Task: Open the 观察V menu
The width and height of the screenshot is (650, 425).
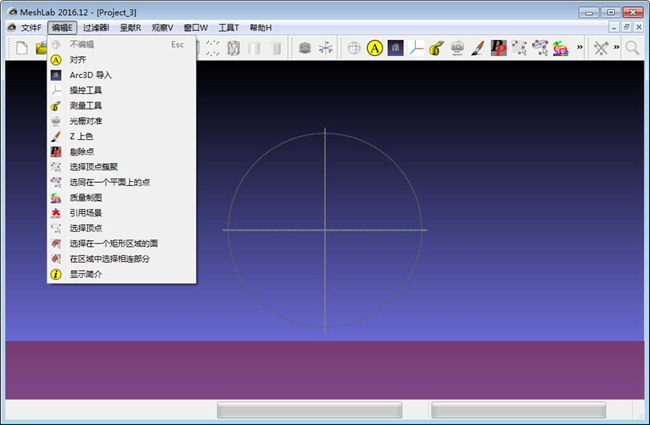Action: [162, 28]
